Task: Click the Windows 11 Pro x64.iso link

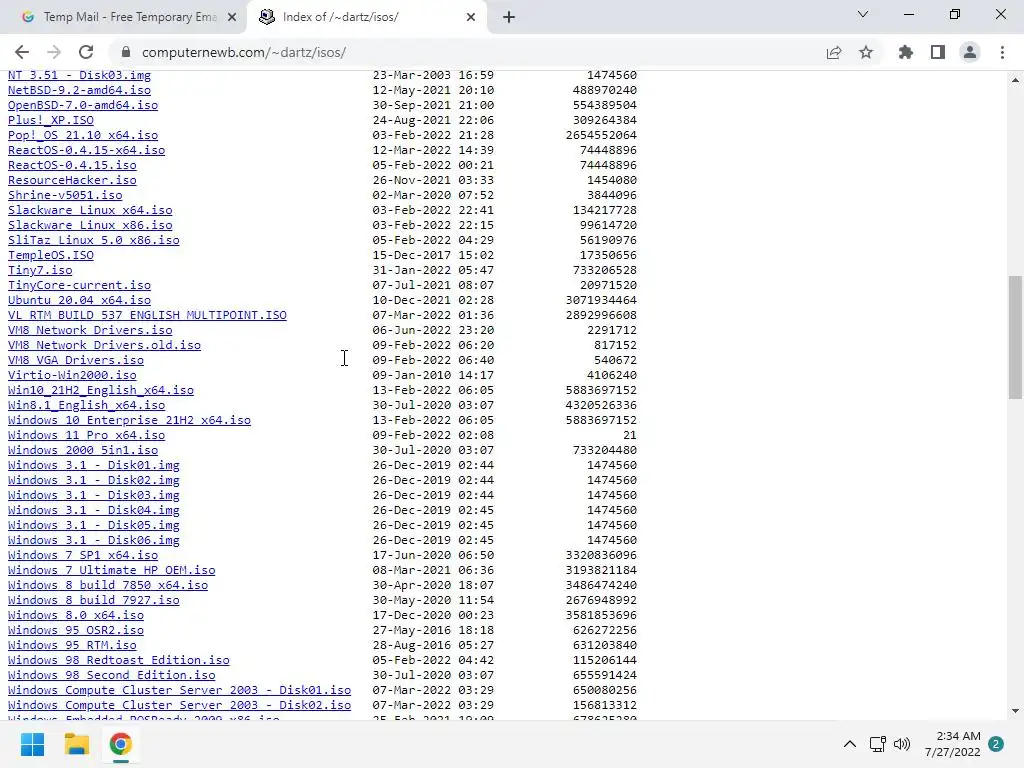Action: 86,436
